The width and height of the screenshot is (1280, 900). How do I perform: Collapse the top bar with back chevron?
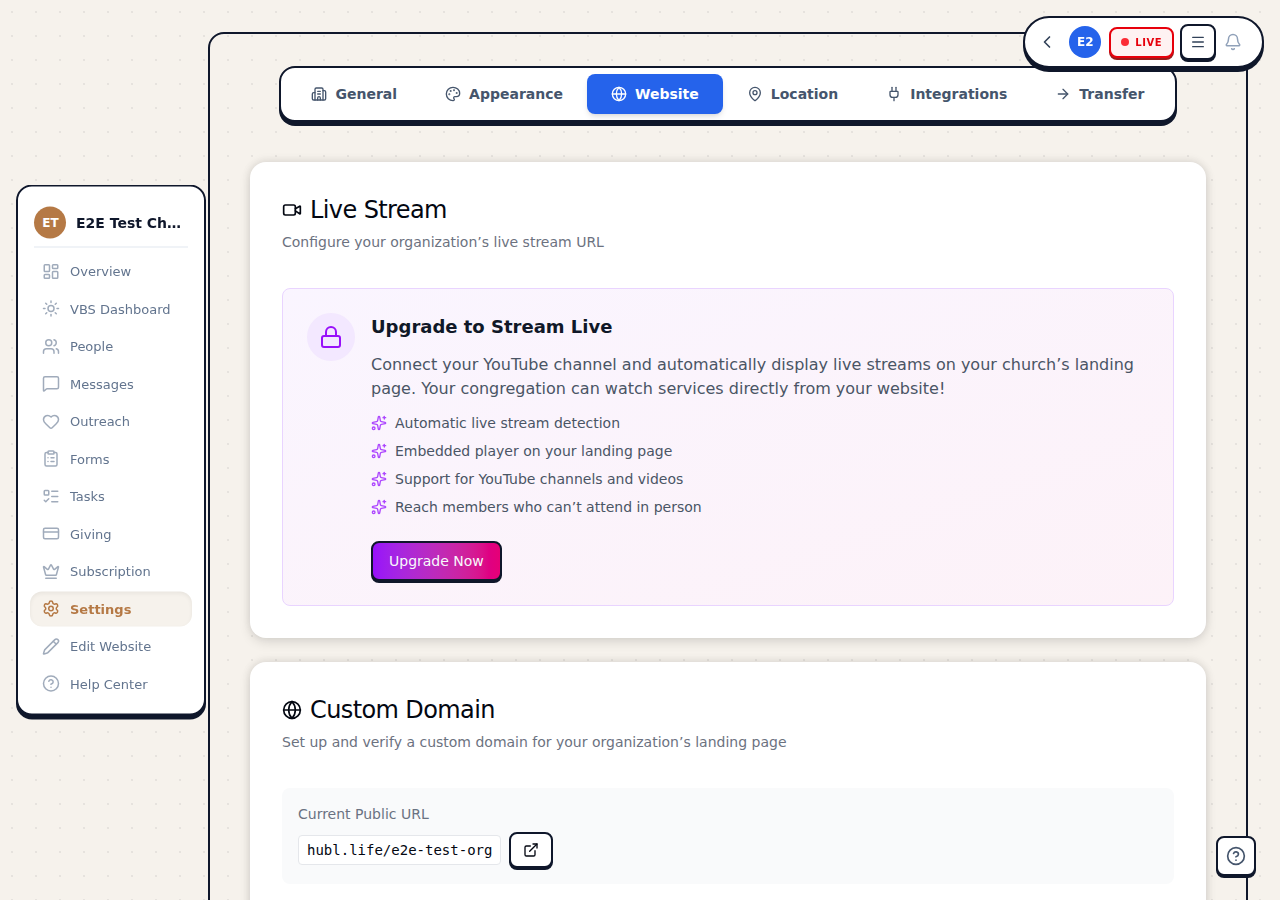[1047, 42]
